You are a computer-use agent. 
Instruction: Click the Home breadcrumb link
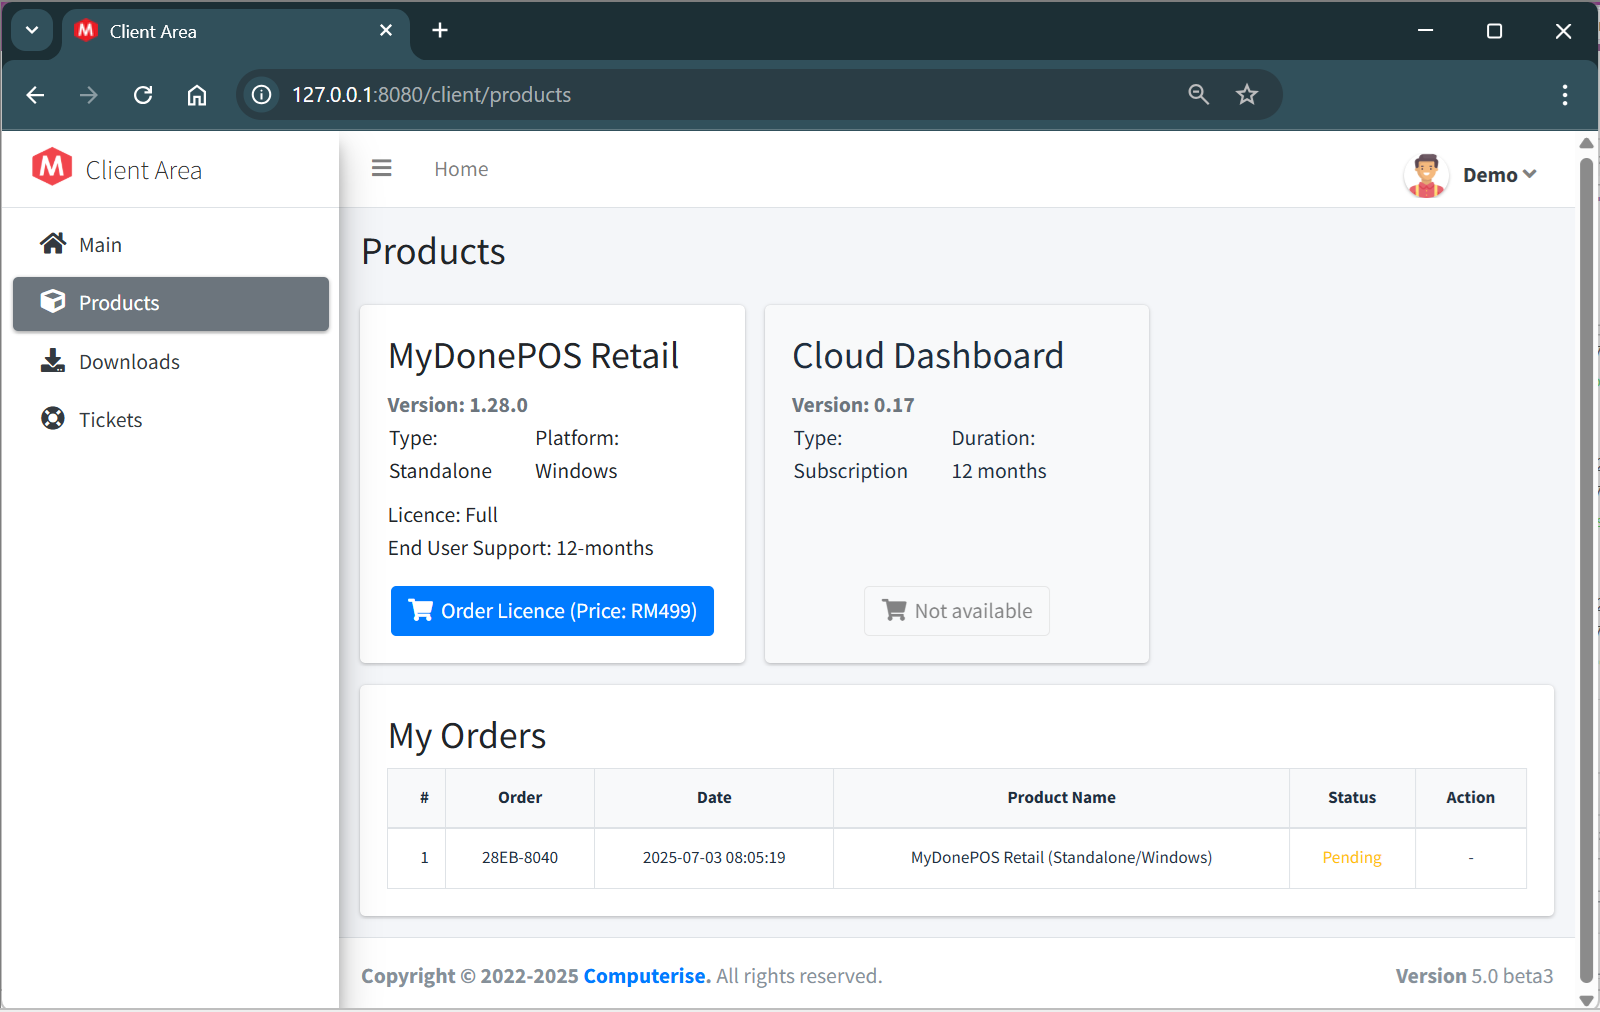461,169
